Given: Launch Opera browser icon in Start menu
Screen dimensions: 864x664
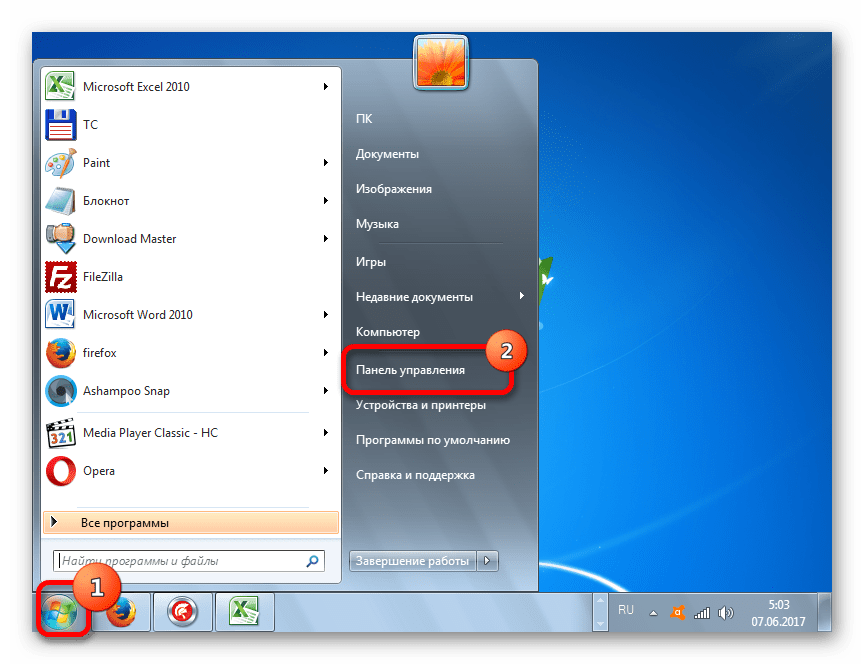Looking at the screenshot, I should click(x=61, y=470).
